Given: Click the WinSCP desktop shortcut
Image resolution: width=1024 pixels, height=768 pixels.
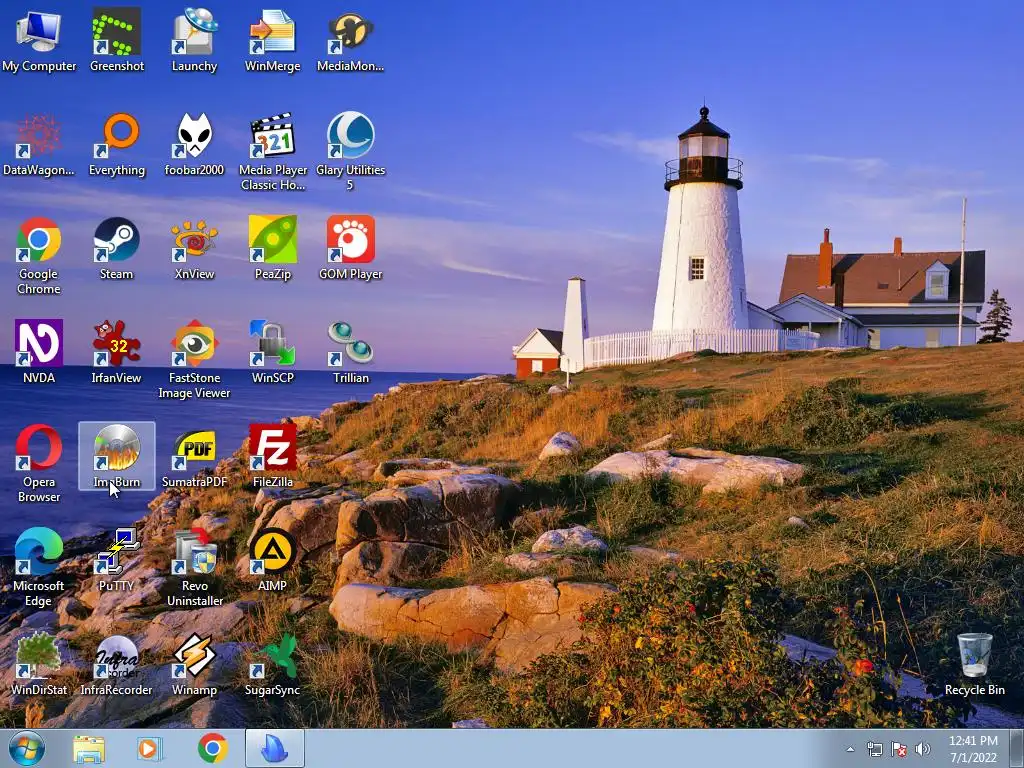Looking at the screenshot, I should [272, 353].
